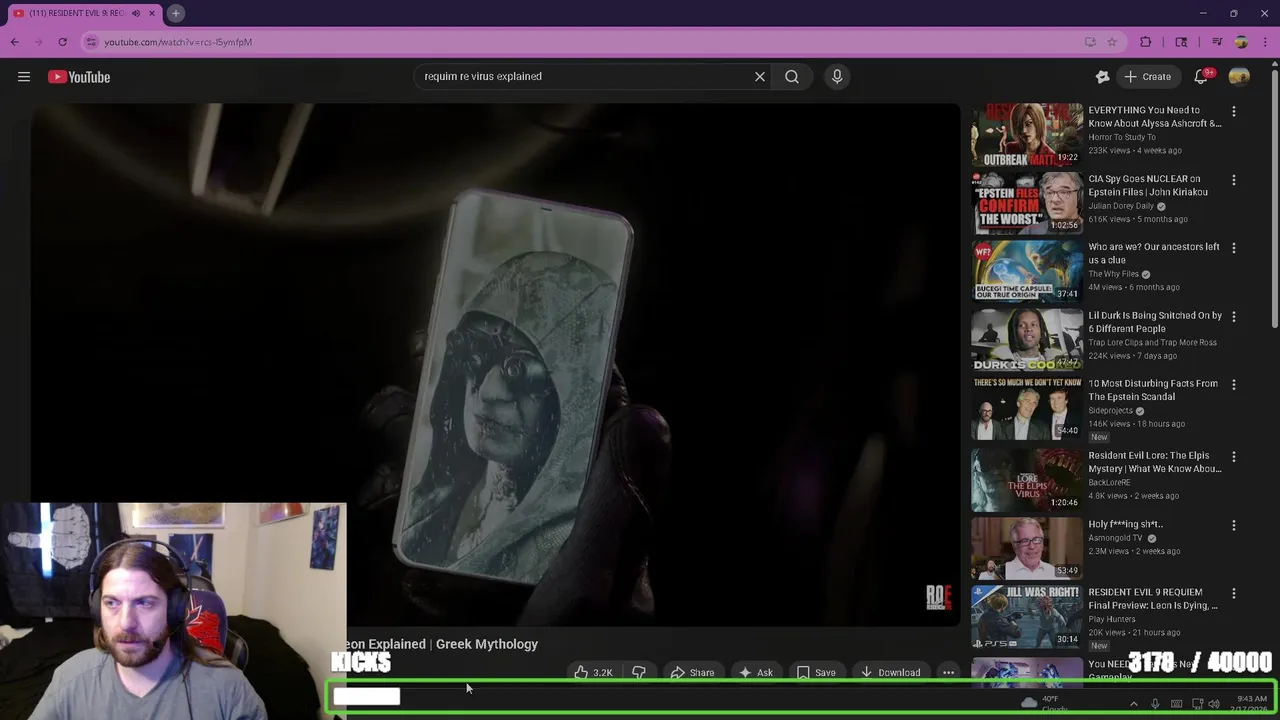Share the video
The image size is (1280, 720).
click(692, 673)
